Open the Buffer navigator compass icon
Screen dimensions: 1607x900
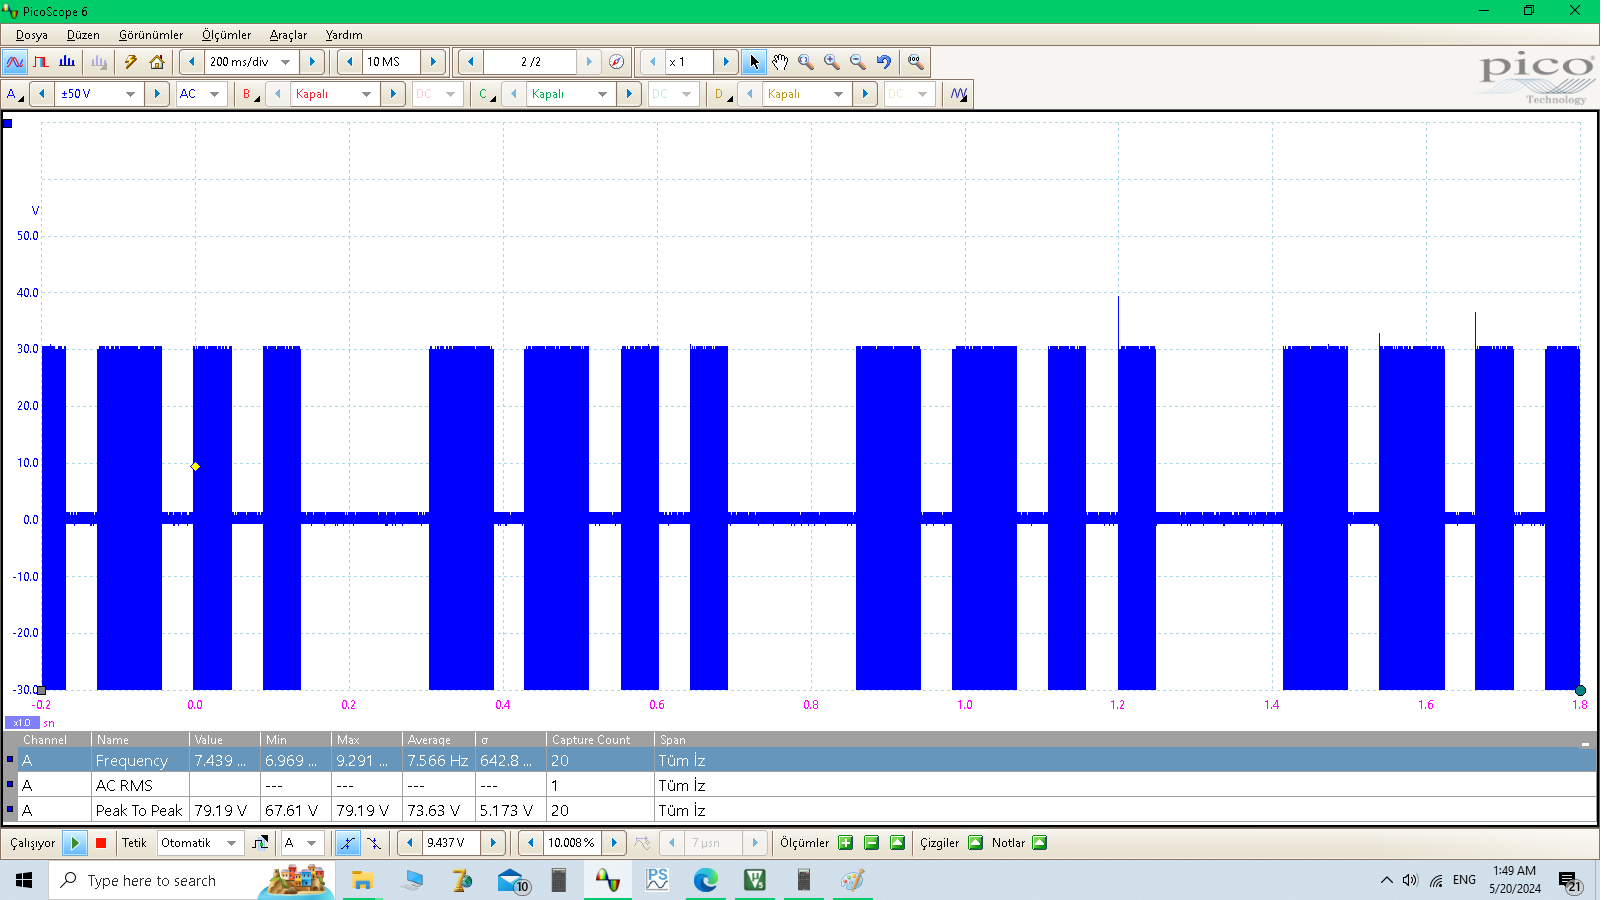(617, 62)
